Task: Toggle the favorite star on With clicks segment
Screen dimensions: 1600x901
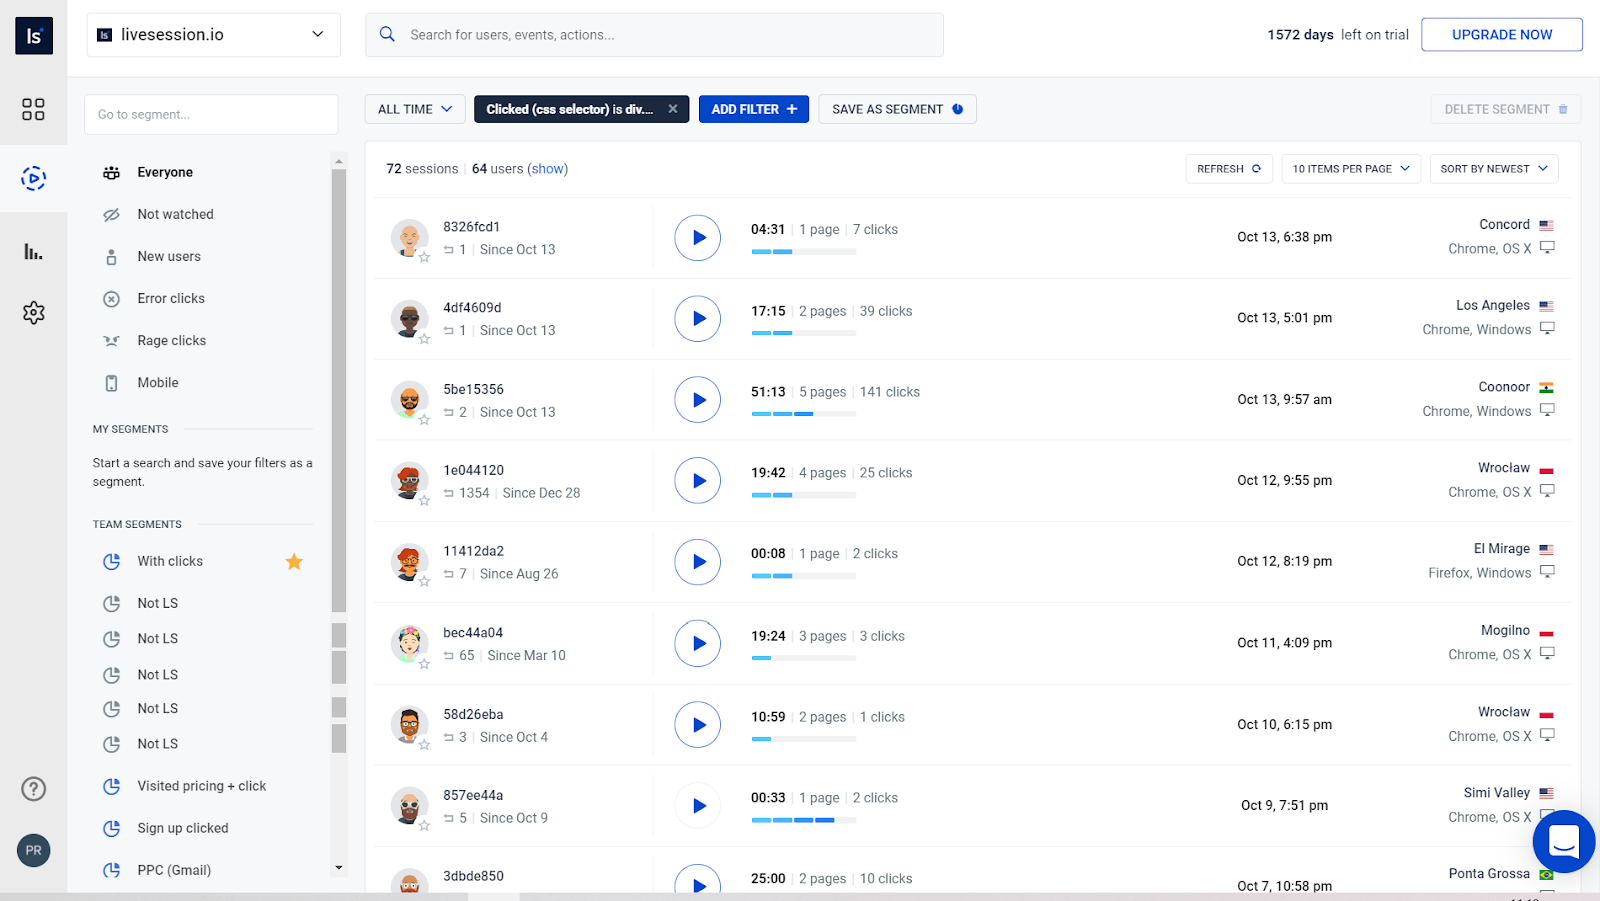Action: pos(294,561)
